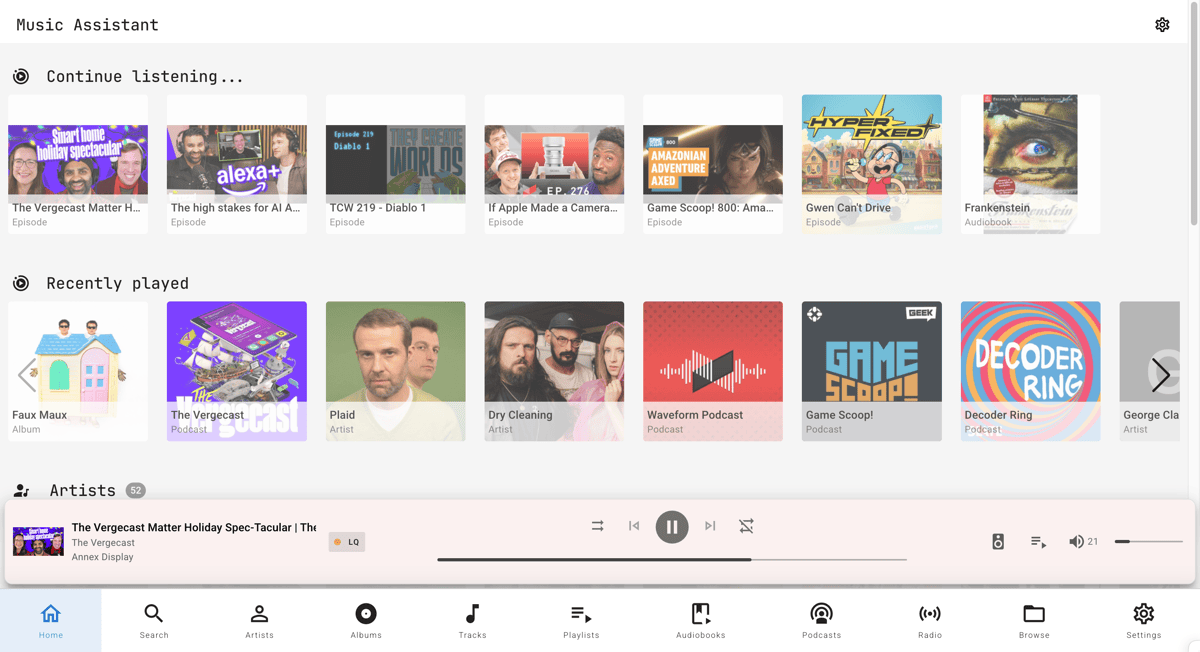Open the Tracks section
Screen dimensions: 1200x652
pyautogui.click(x=472, y=620)
